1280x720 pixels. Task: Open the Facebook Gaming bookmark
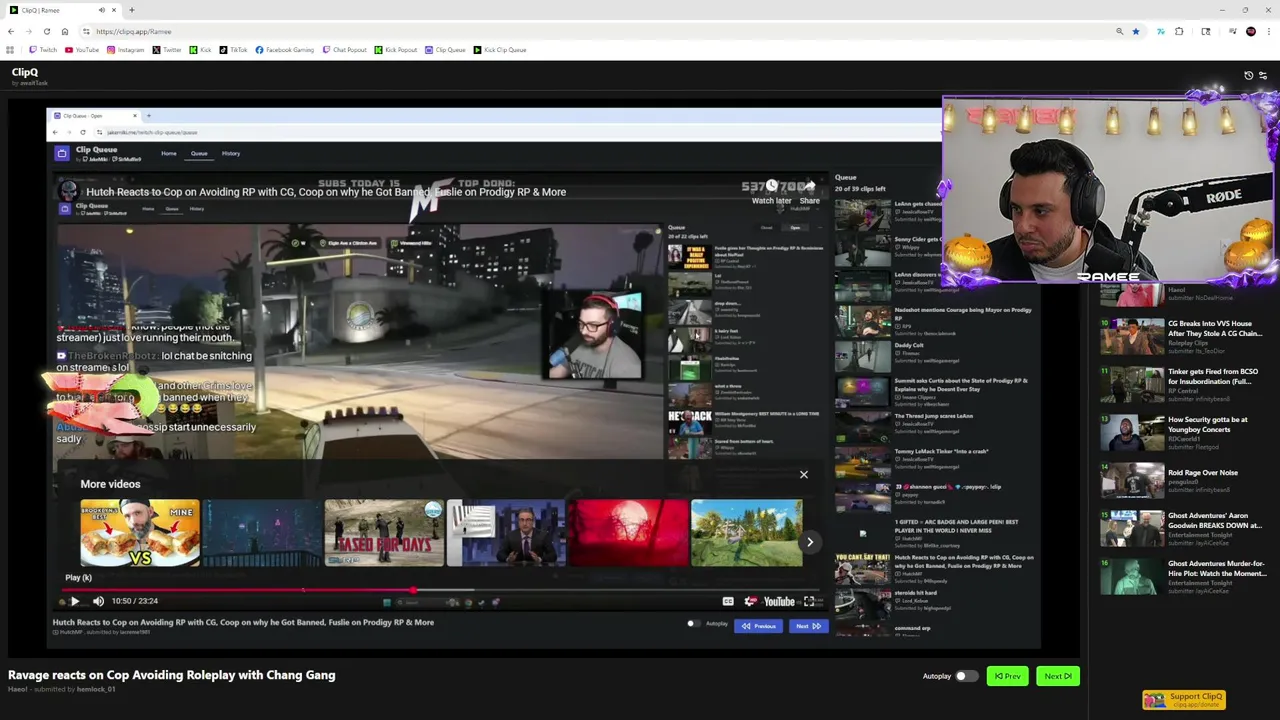[284, 50]
